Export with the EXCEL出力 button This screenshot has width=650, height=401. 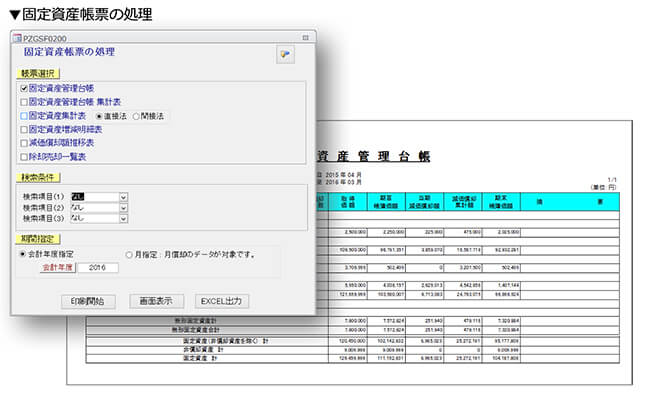pos(222,301)
